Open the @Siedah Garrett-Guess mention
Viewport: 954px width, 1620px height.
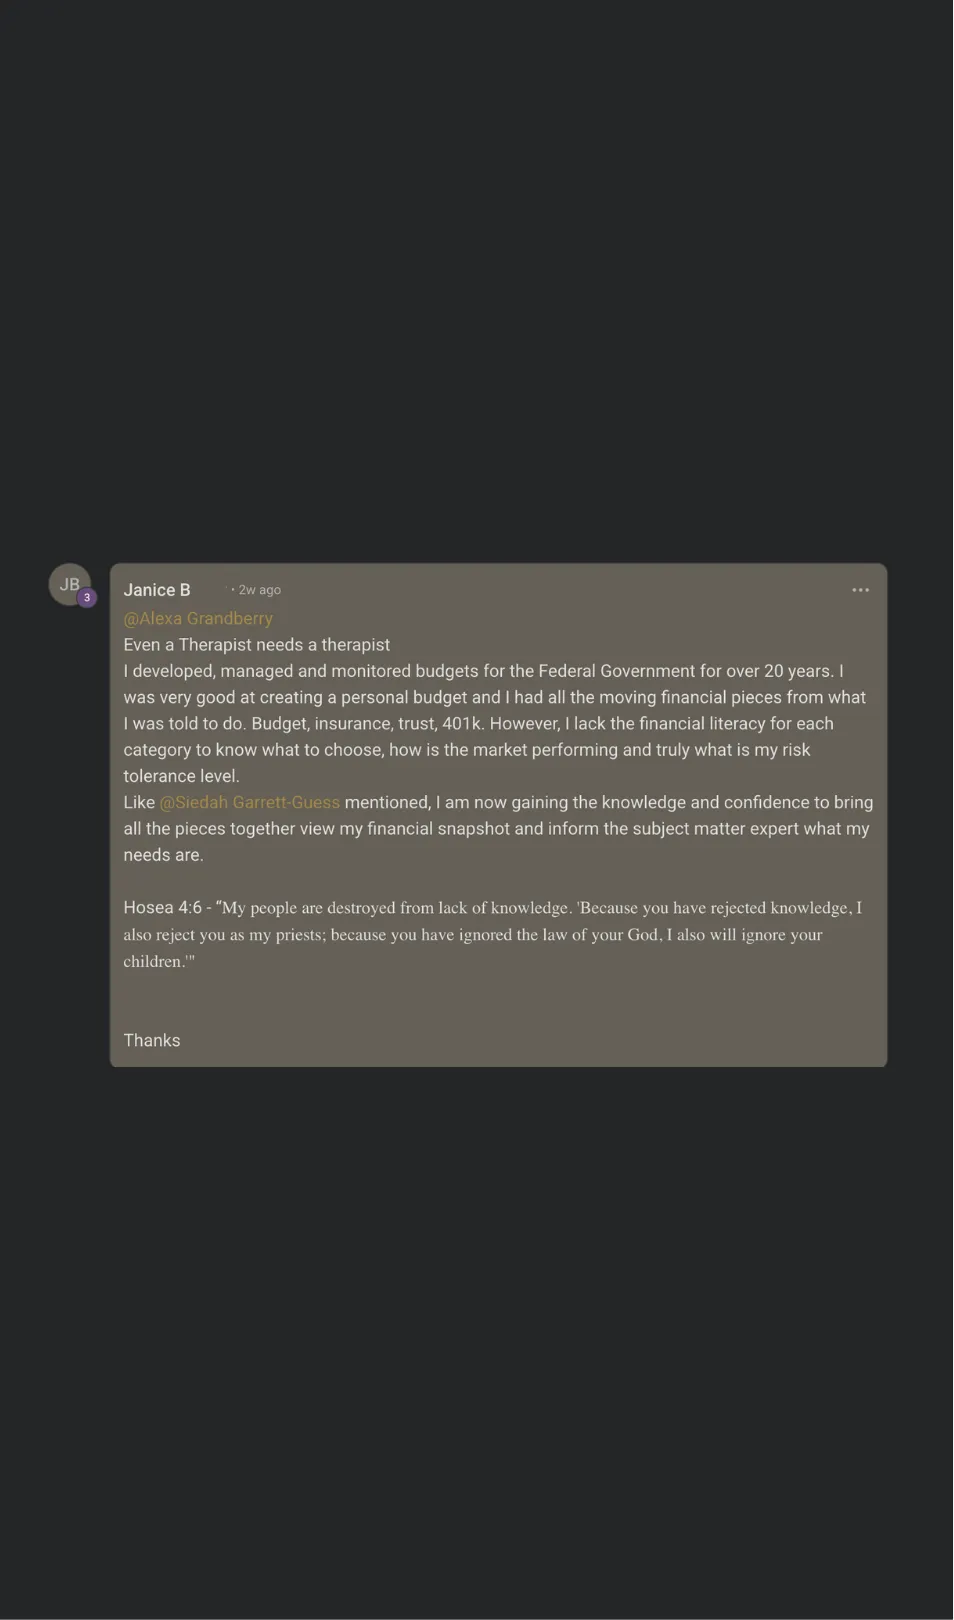pos(250,802)
